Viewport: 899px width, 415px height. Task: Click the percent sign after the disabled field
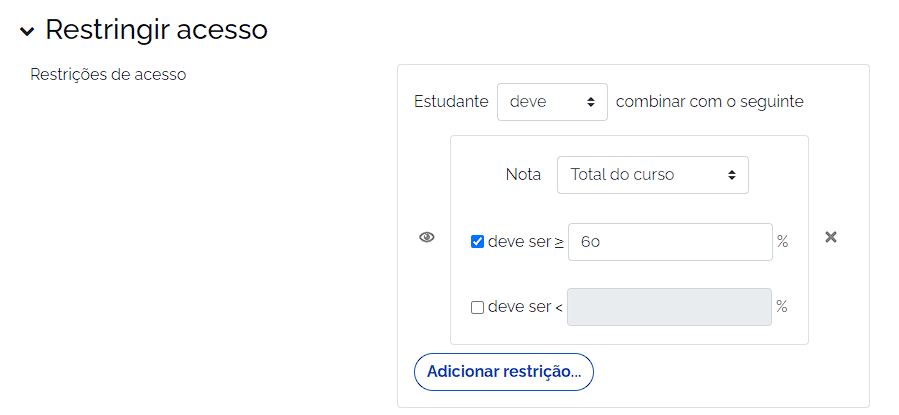[782, 307]
